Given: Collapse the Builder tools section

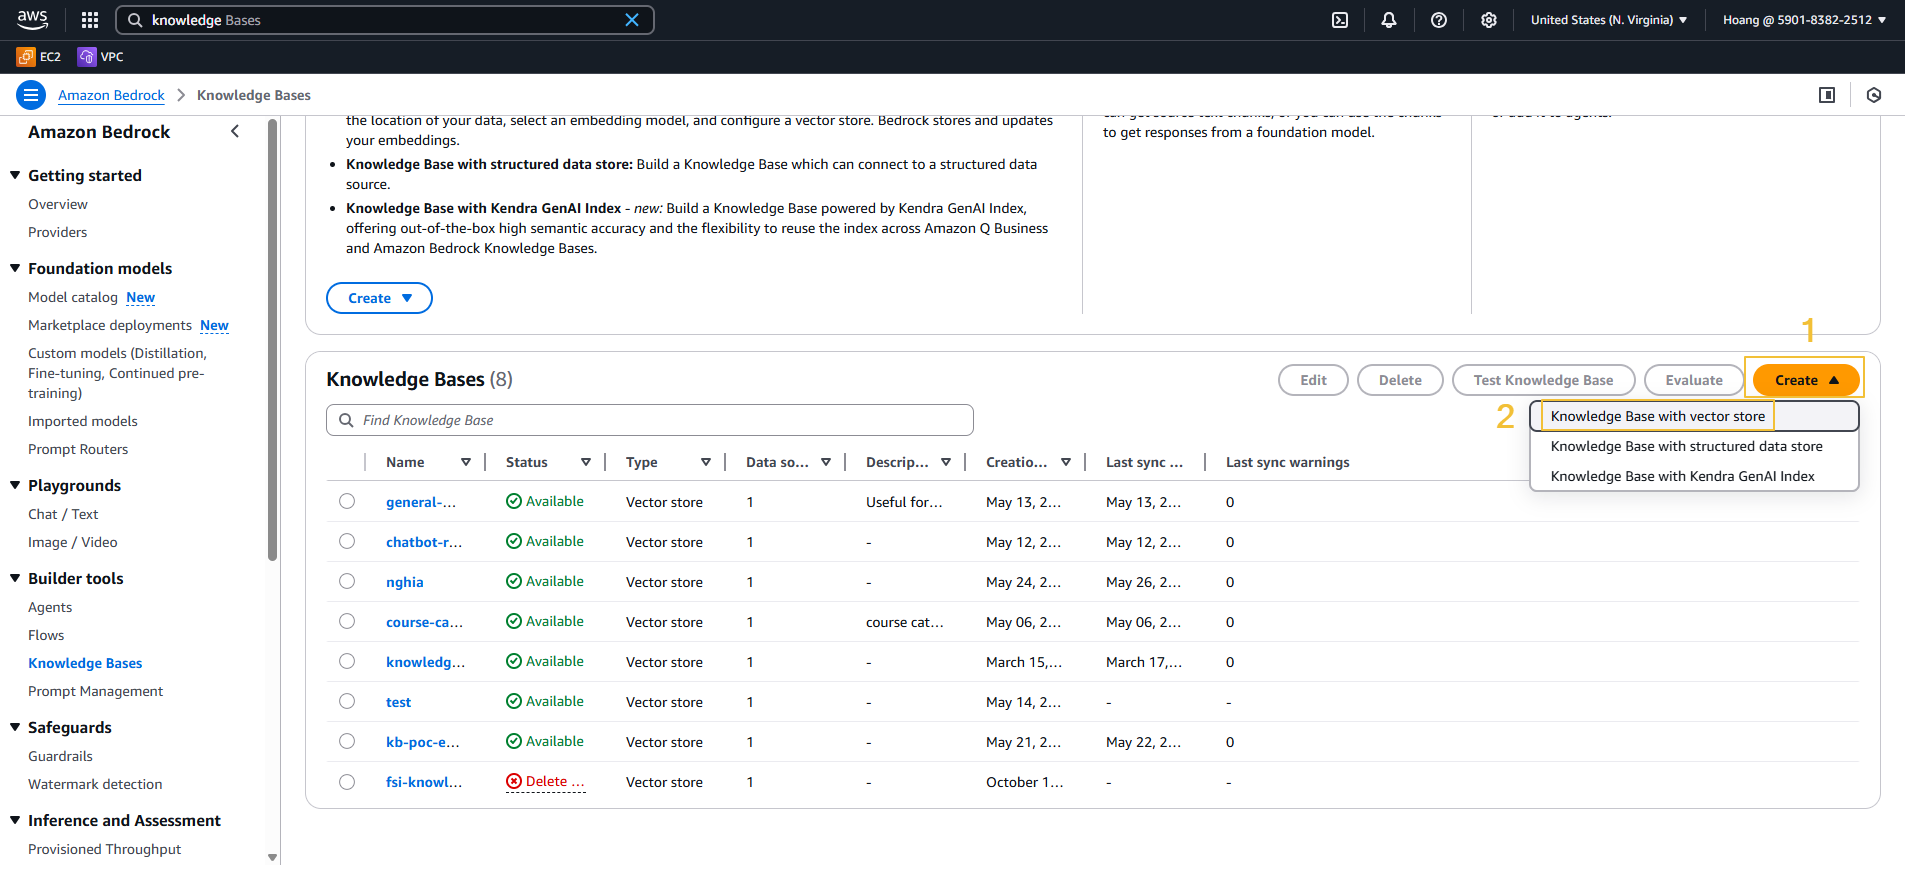Looking at the screenshot, I should click(15, 578).
